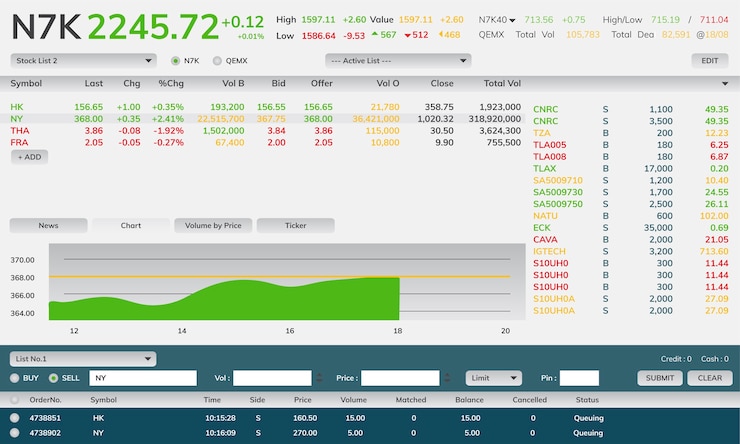740x444 pixels.
Task: Open the Stock List 2 dropdown
Action: [x=84, y=60]
